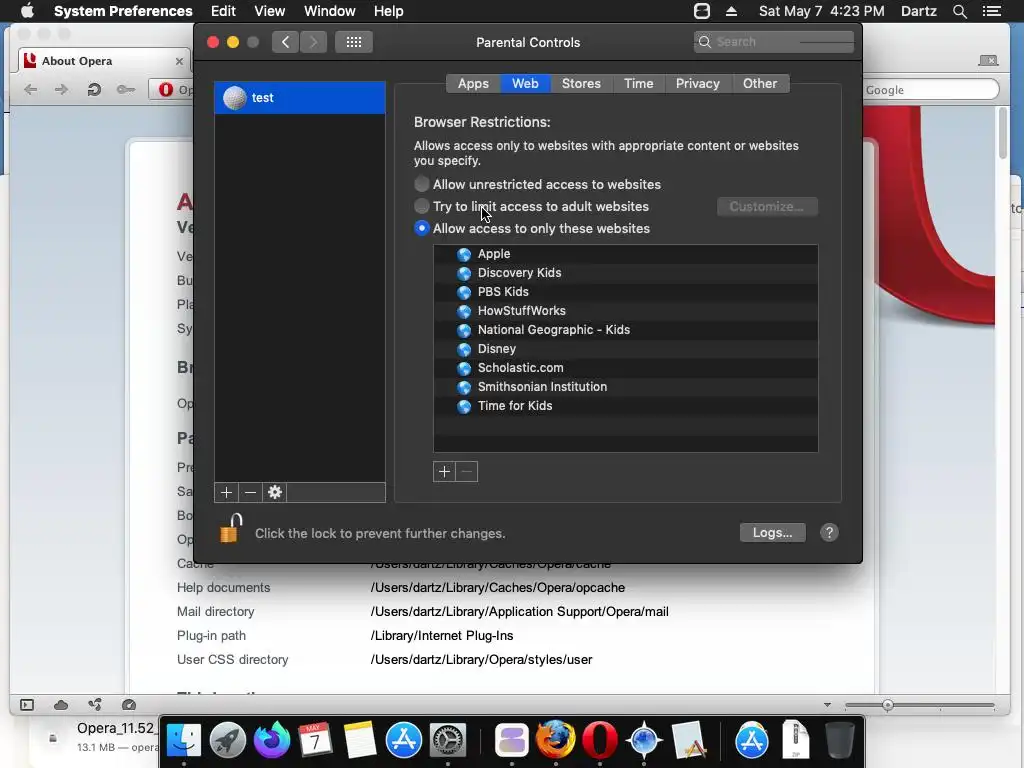Image resolution: width=1024 pixels, height=768 pixels.
Task: Open Launchpad from the Dock
Action: [x=228, y=741]
